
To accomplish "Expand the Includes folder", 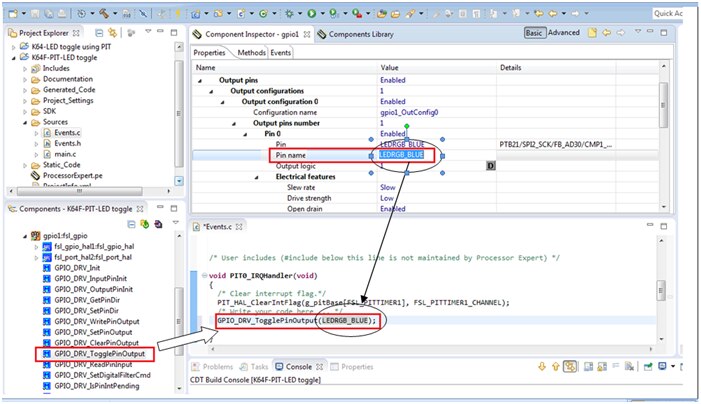I will 25,68.
